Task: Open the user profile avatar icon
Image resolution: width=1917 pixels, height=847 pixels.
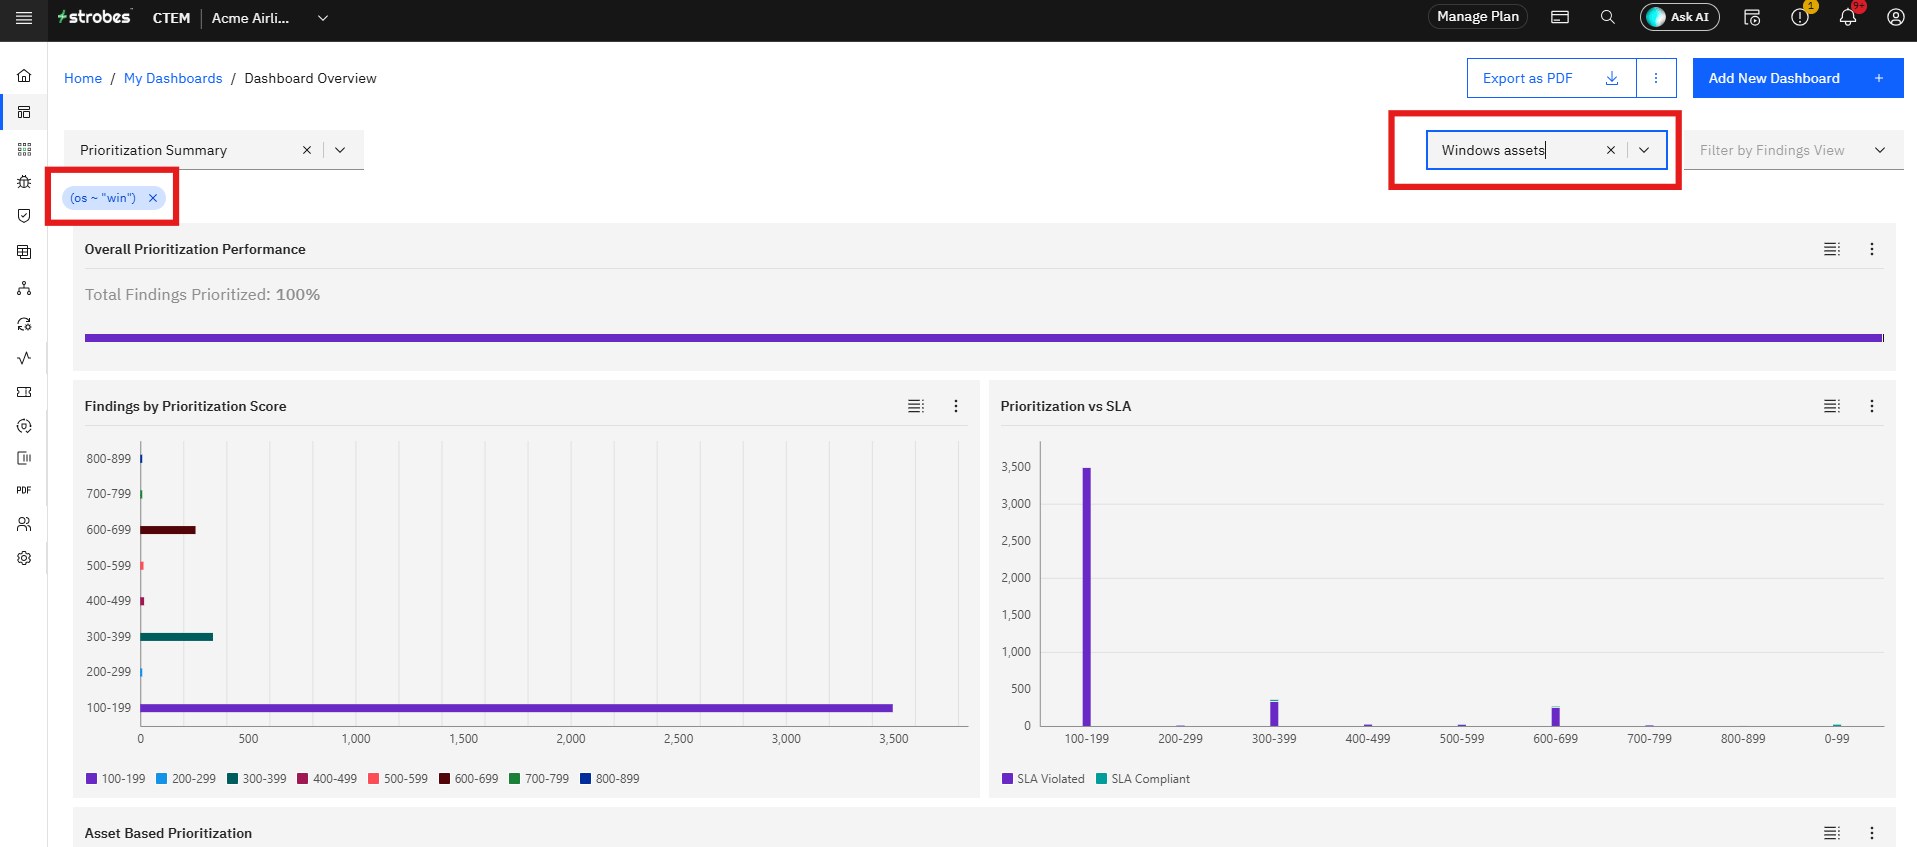Action: 1895,17
